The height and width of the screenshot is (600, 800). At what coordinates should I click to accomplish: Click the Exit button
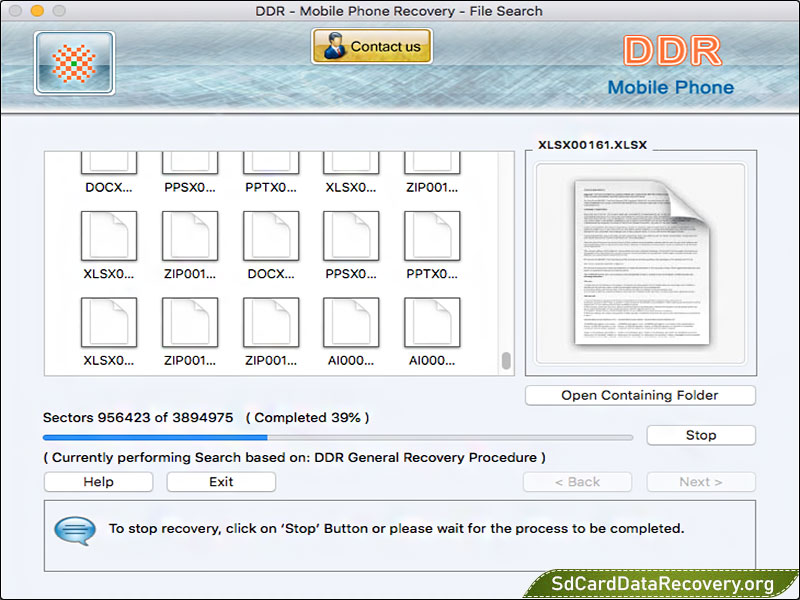pos(221,482)
